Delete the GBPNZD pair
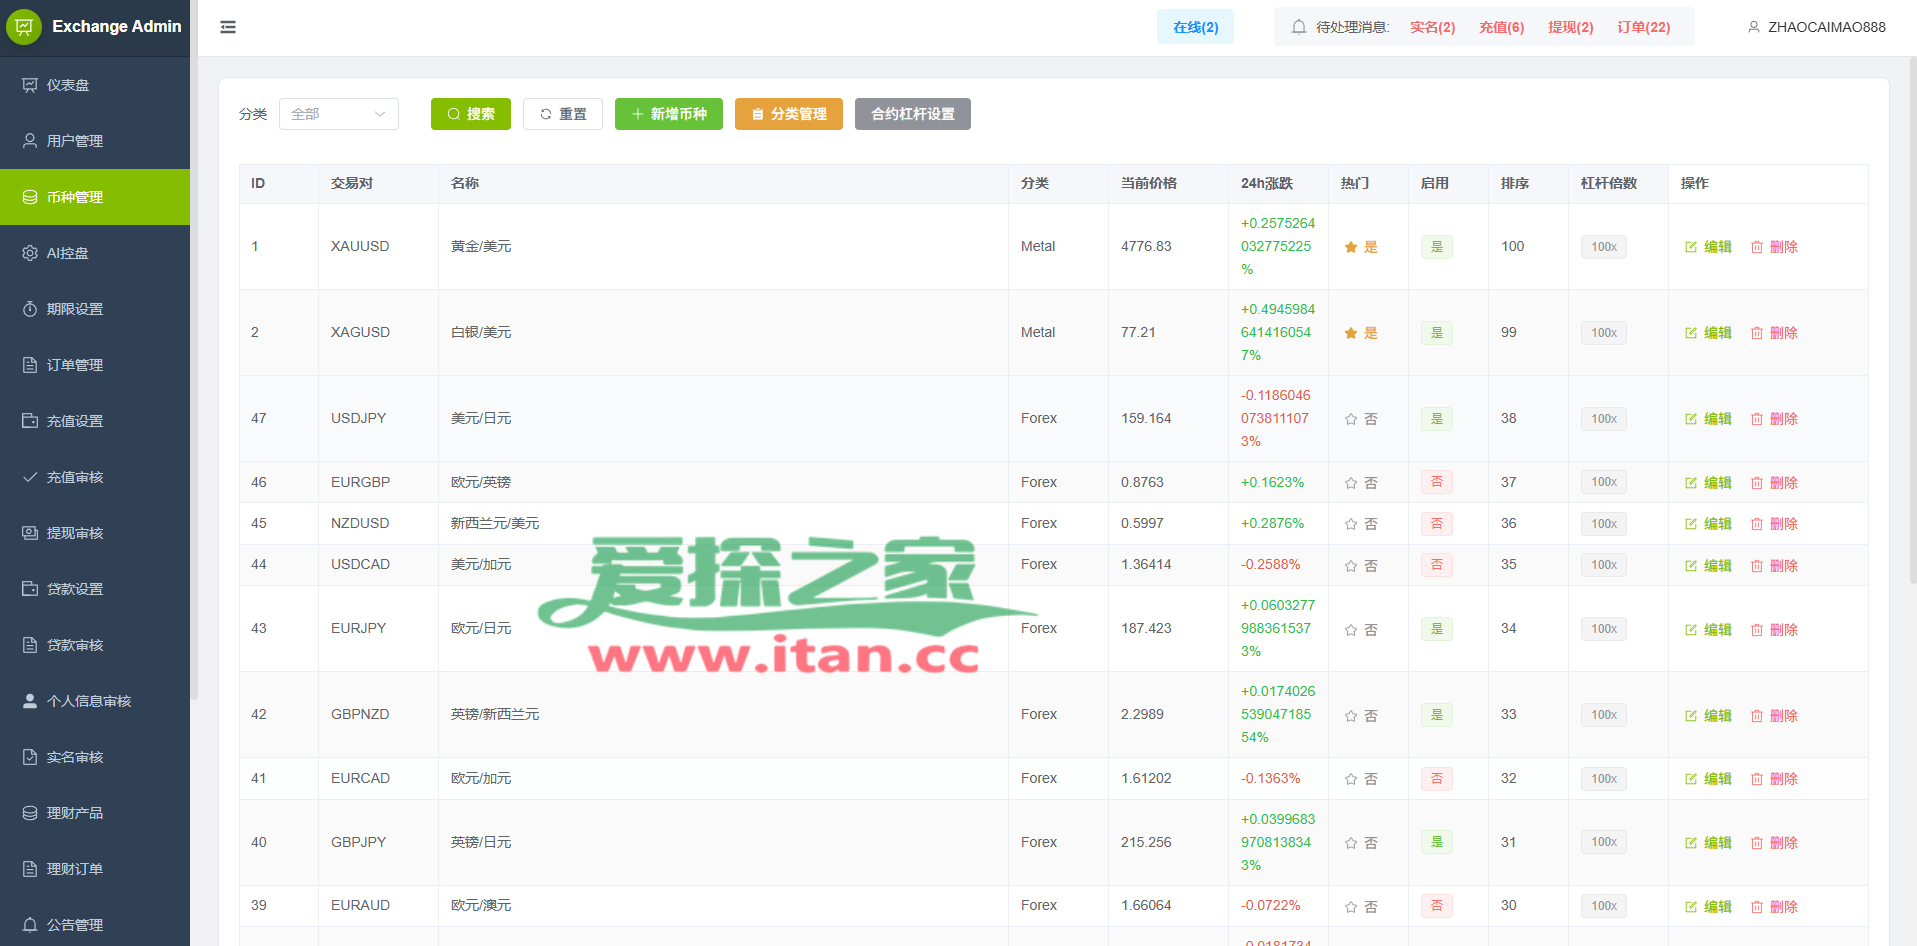 coord(1774,716)
